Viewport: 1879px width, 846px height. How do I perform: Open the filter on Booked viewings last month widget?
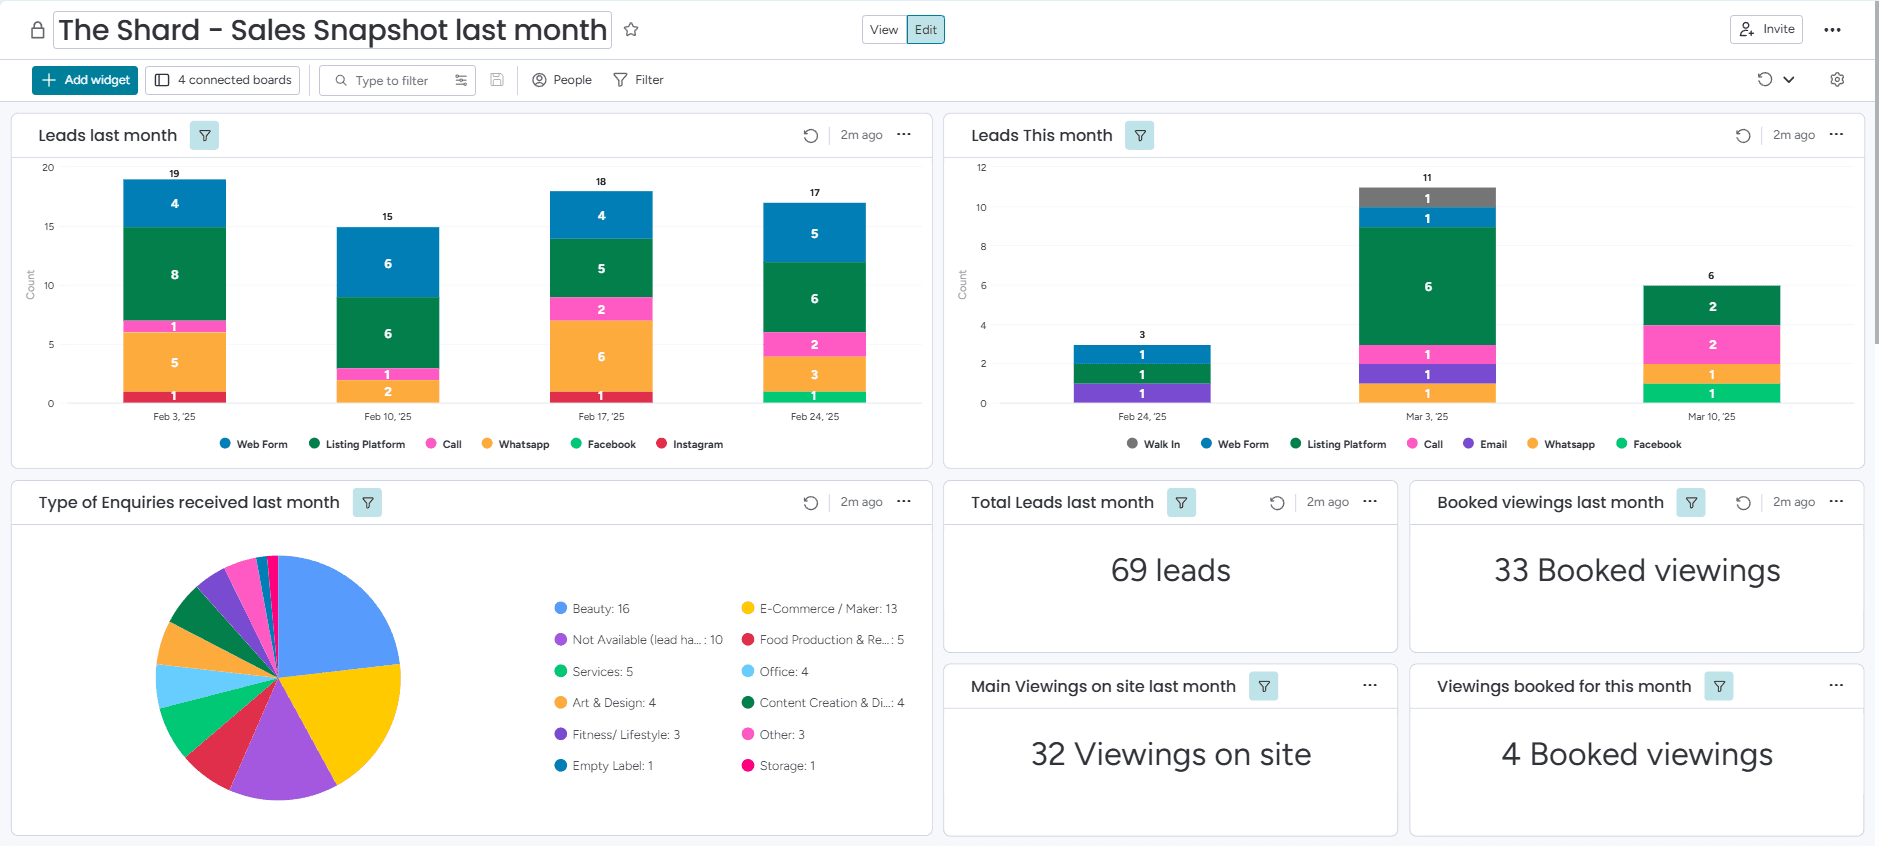coord(1691,503)
